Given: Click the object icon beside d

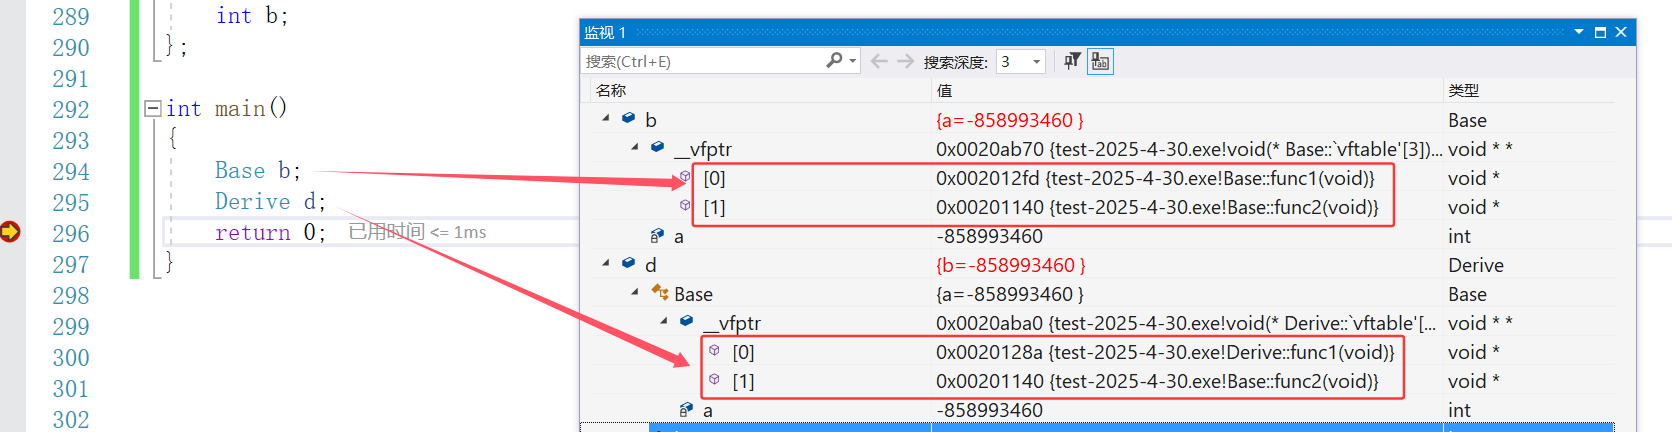Looking at the screenshot, I should click(628, 263).
